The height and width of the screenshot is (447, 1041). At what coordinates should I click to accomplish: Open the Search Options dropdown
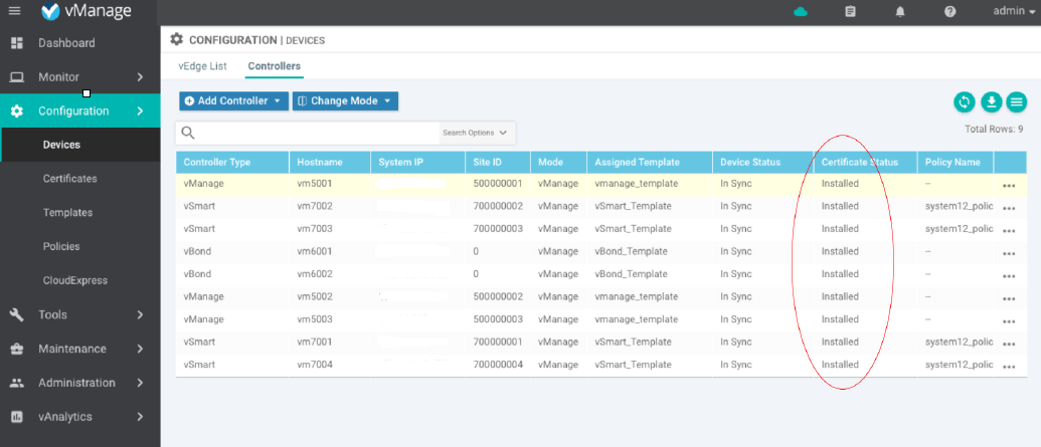coord(475,133)
